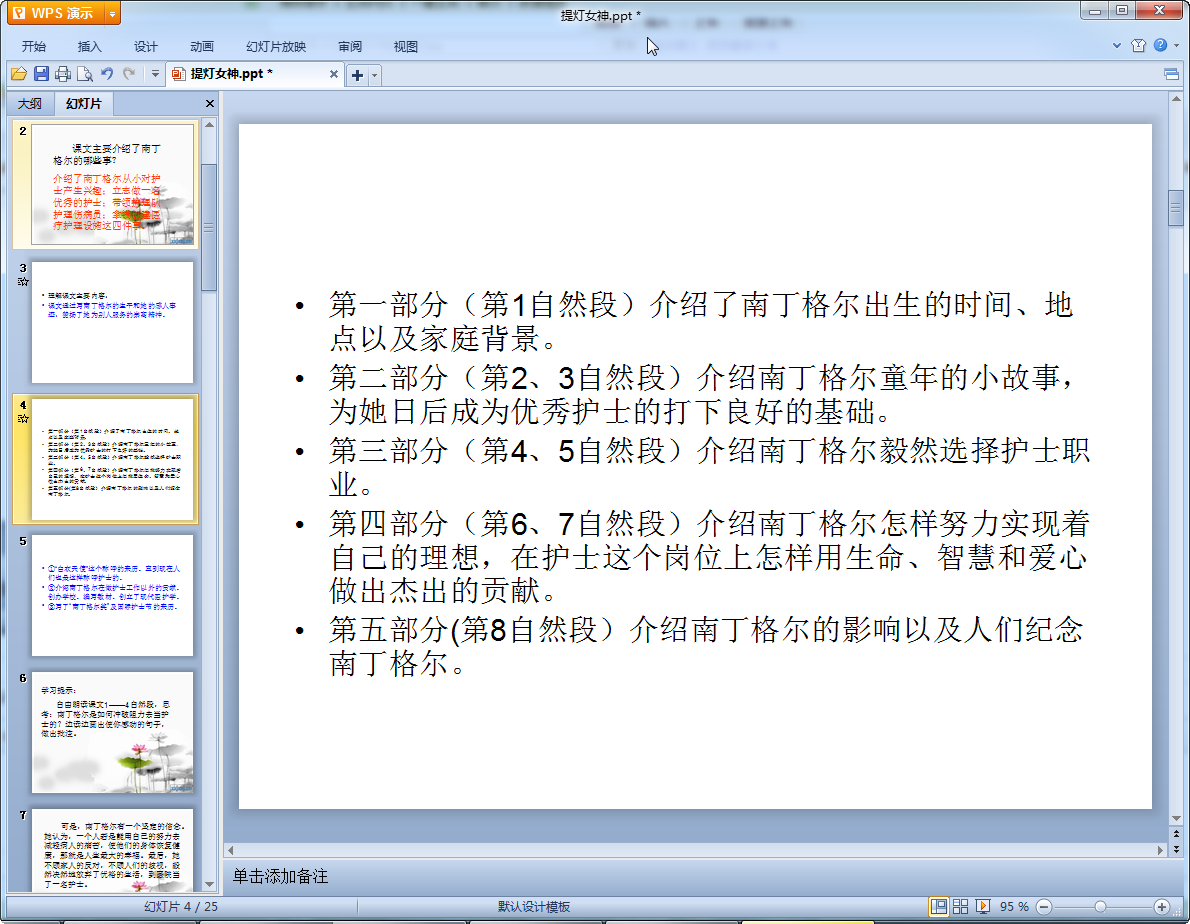Open the 幻灯片放映 menu tab

click(276, 47)
